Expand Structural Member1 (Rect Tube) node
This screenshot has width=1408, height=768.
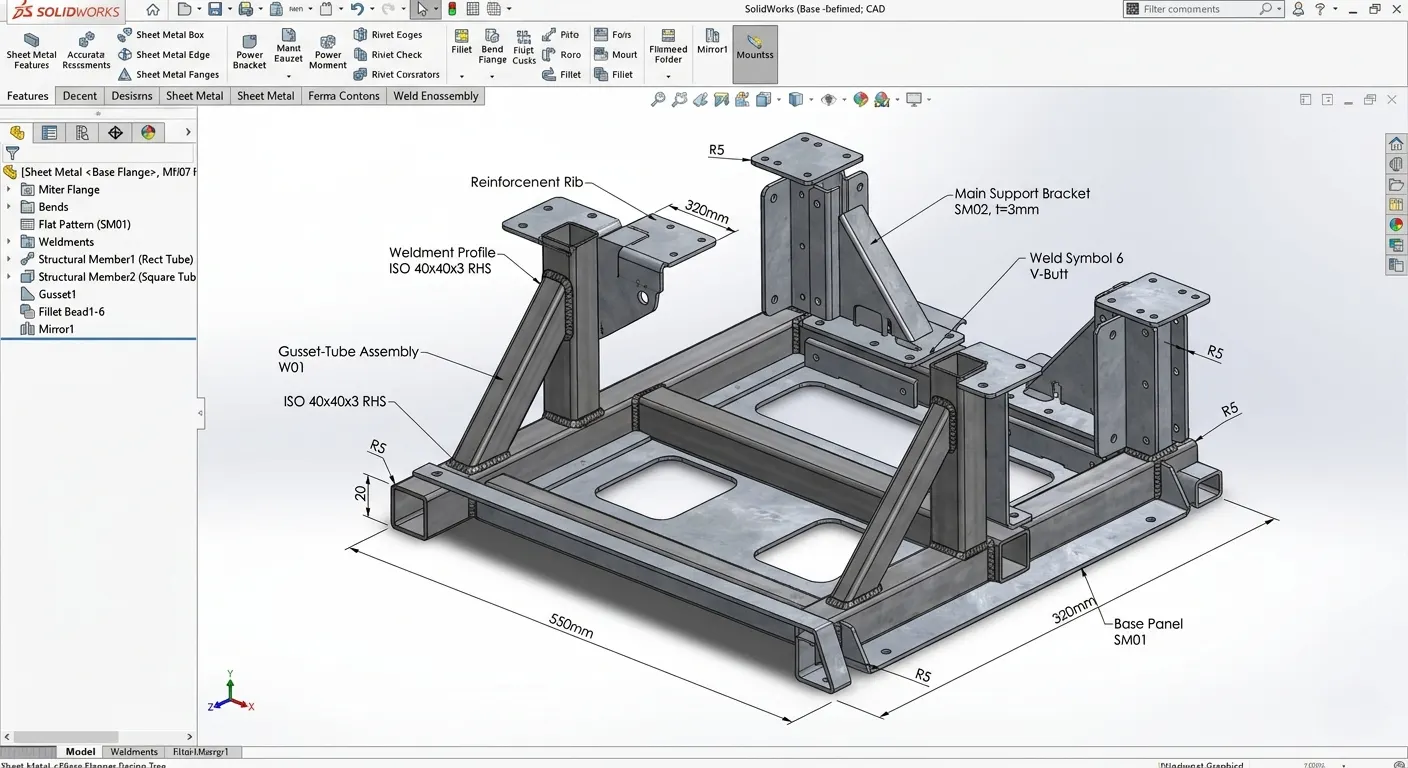point(9,259)
